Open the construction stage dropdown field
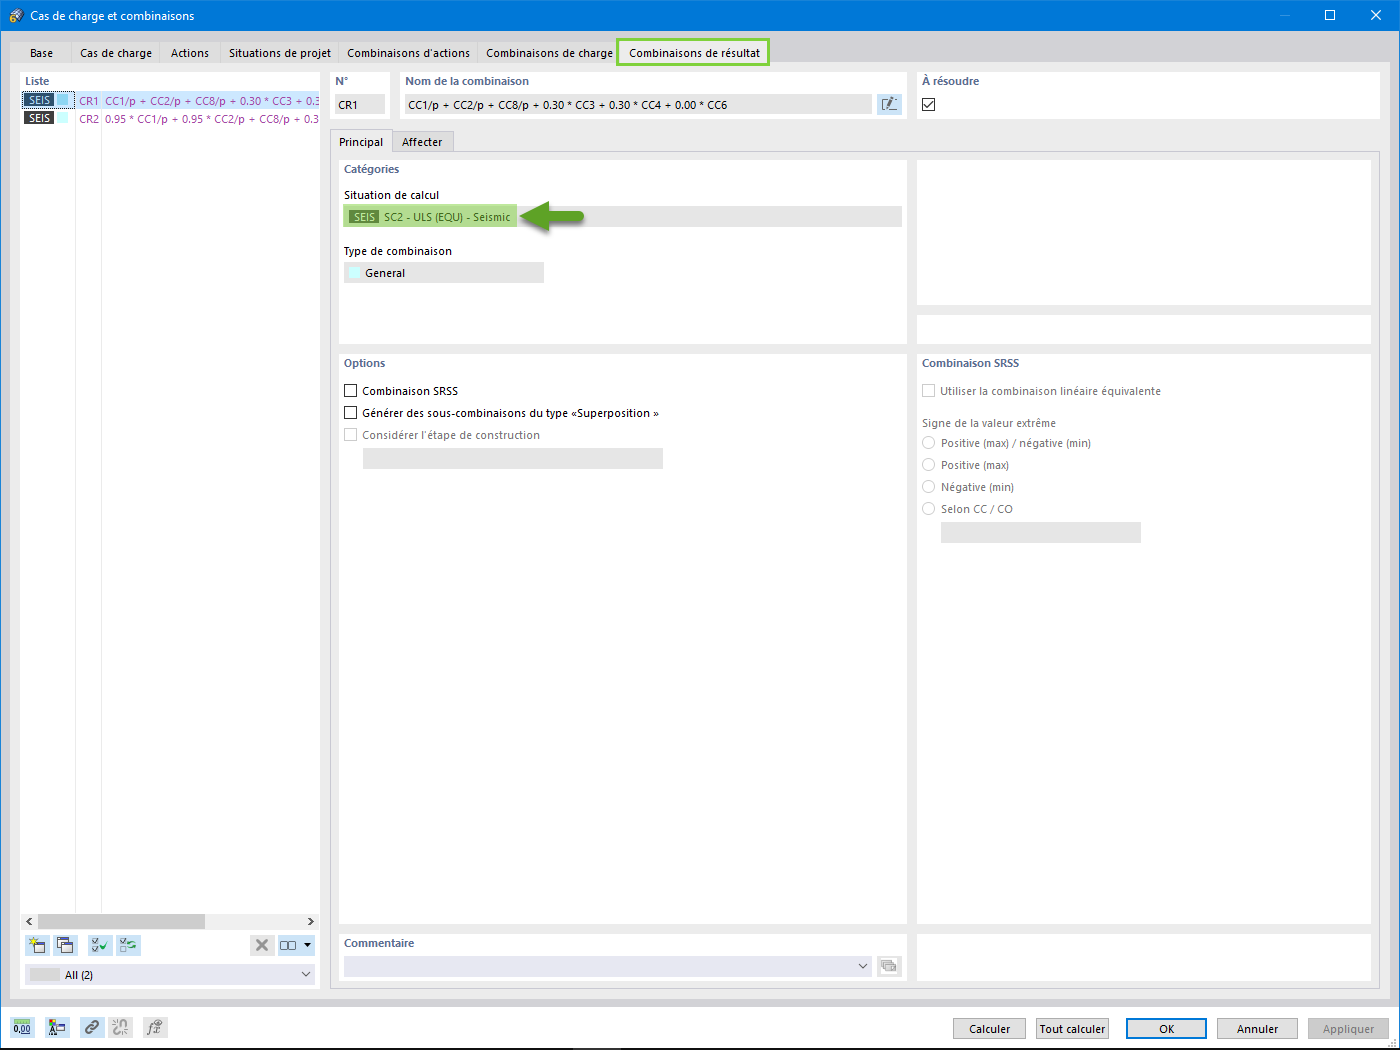 coord(513,459)
